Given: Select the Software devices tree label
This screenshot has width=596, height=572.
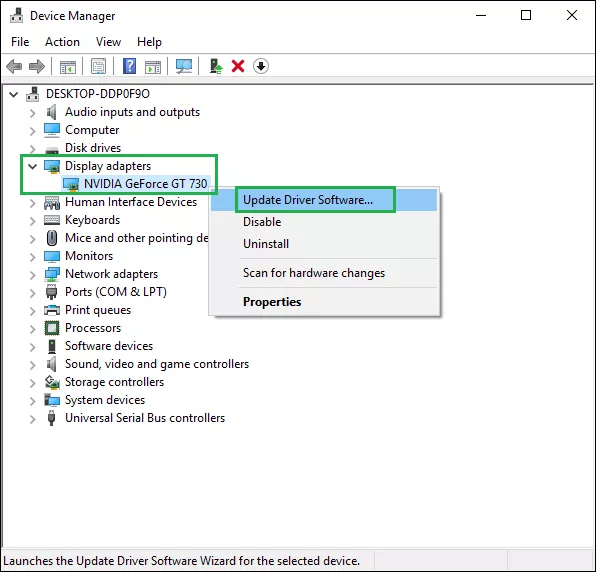Looking at the screenshot, I should click(x=109, y=346).
